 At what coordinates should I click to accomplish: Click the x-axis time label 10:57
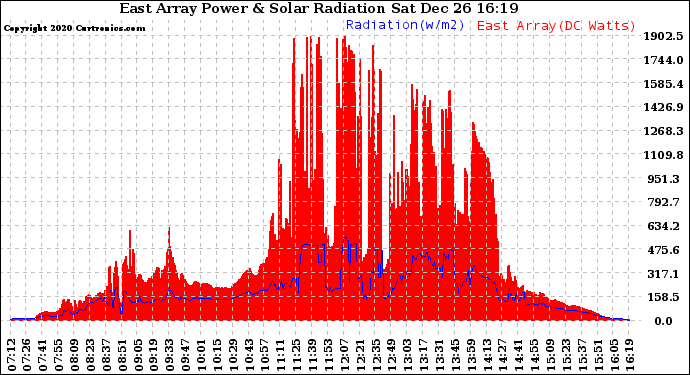click(x=265, y=355)
